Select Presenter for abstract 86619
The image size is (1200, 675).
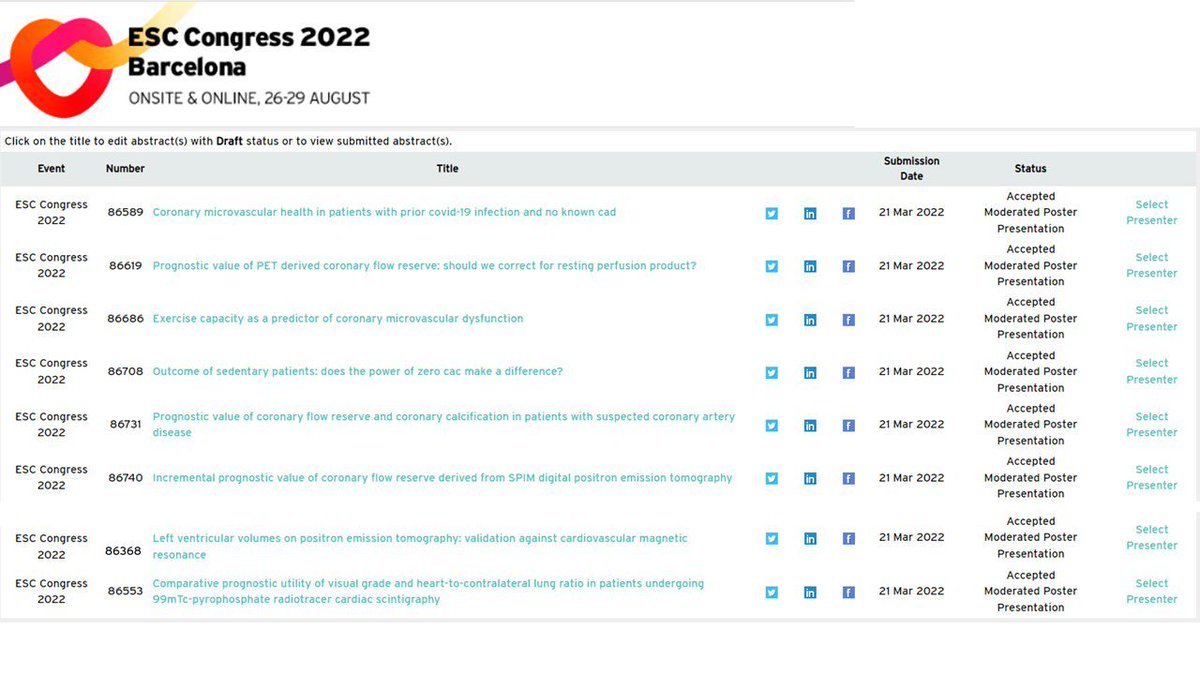point(1152,265)
